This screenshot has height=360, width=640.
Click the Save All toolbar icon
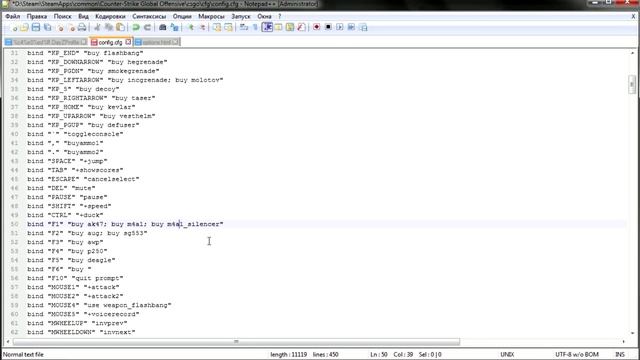(x=48, y=27)
